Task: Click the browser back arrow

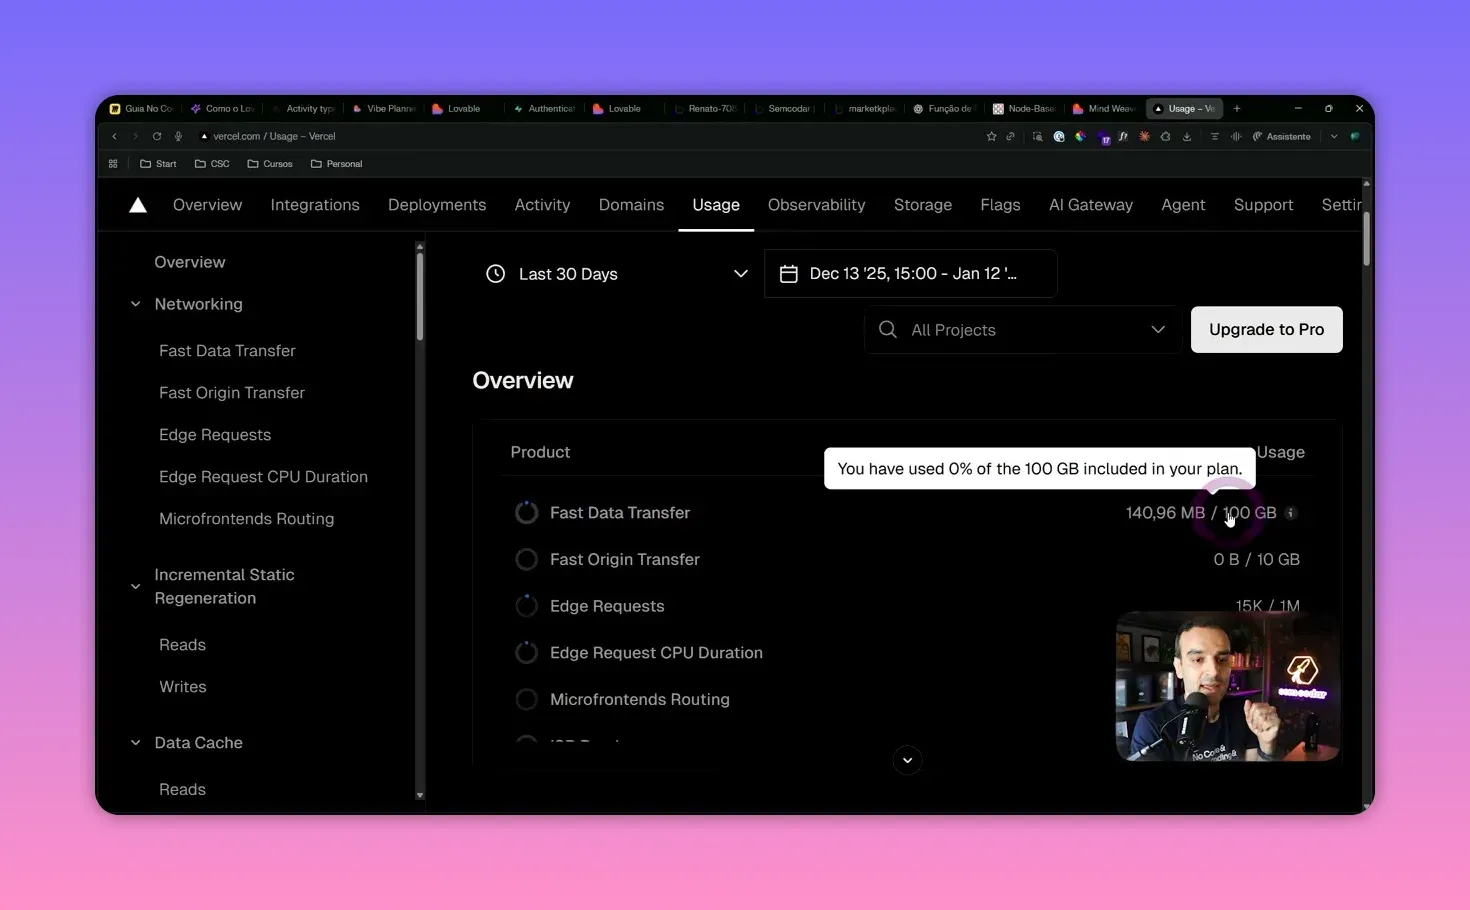Action: [115, 136]
